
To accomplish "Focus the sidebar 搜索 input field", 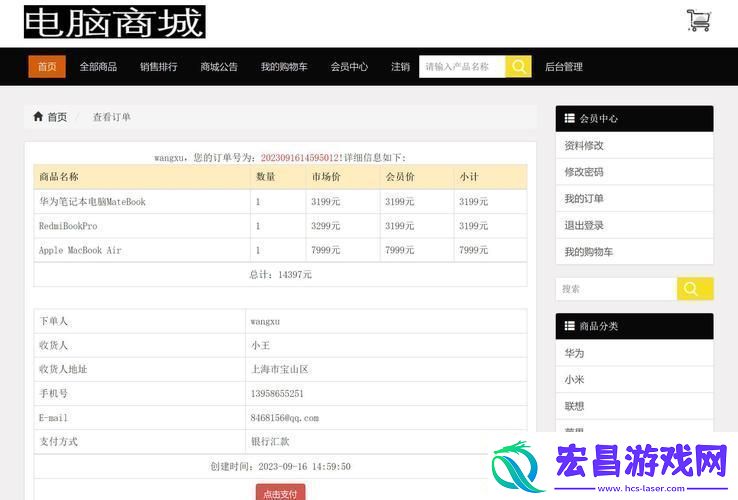I will [x=617, y=289].
